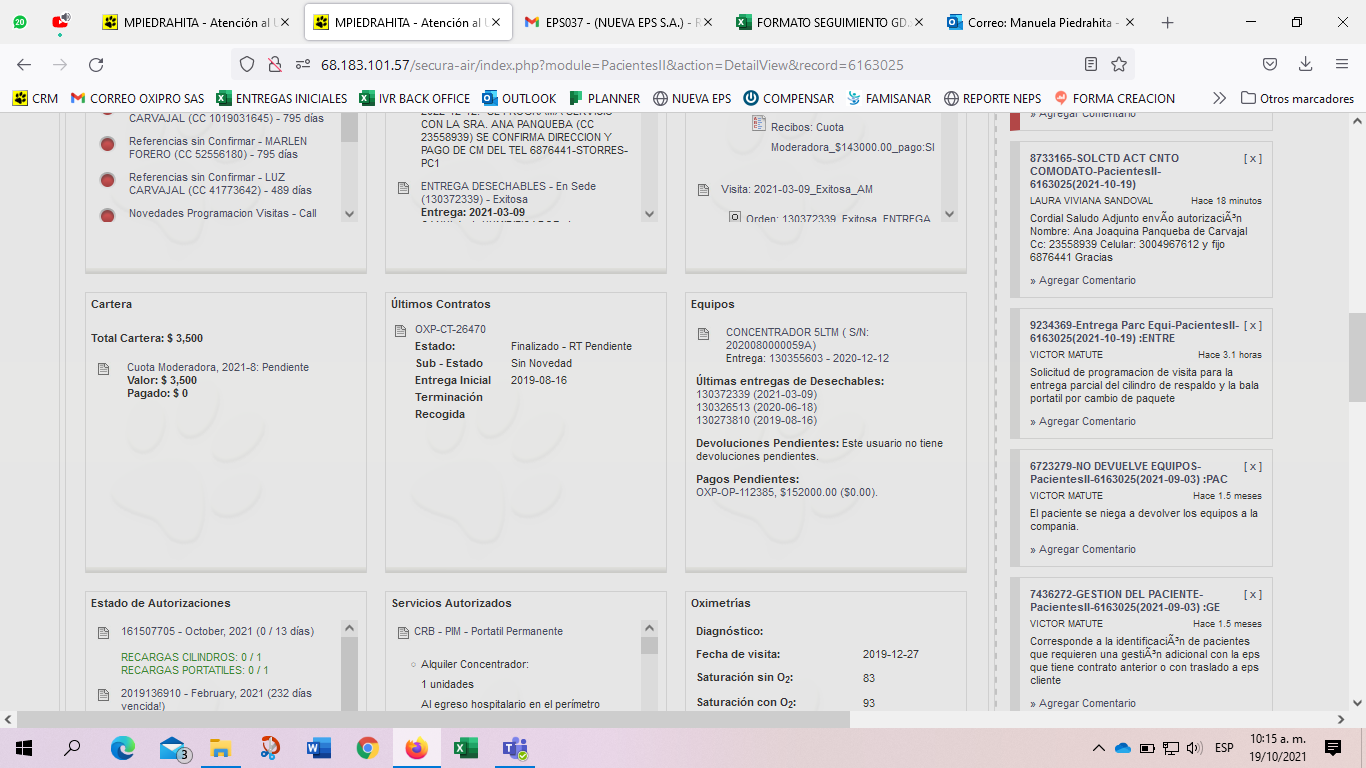Click the vertical page scrollbar thumb

click(1357, 357)
